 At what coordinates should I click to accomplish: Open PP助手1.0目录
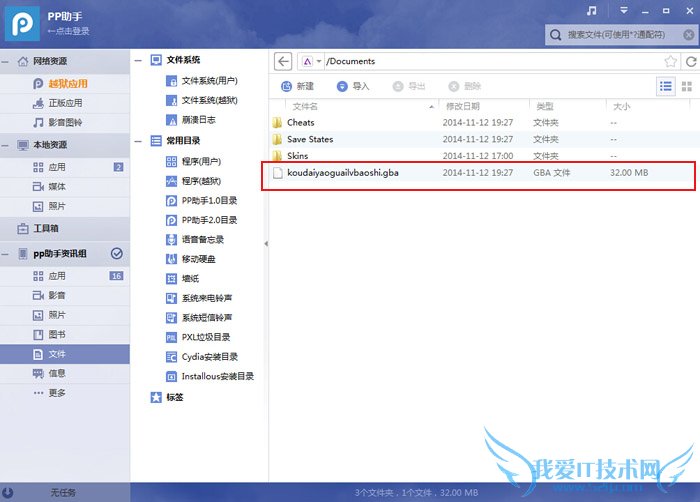coord(201,201)
